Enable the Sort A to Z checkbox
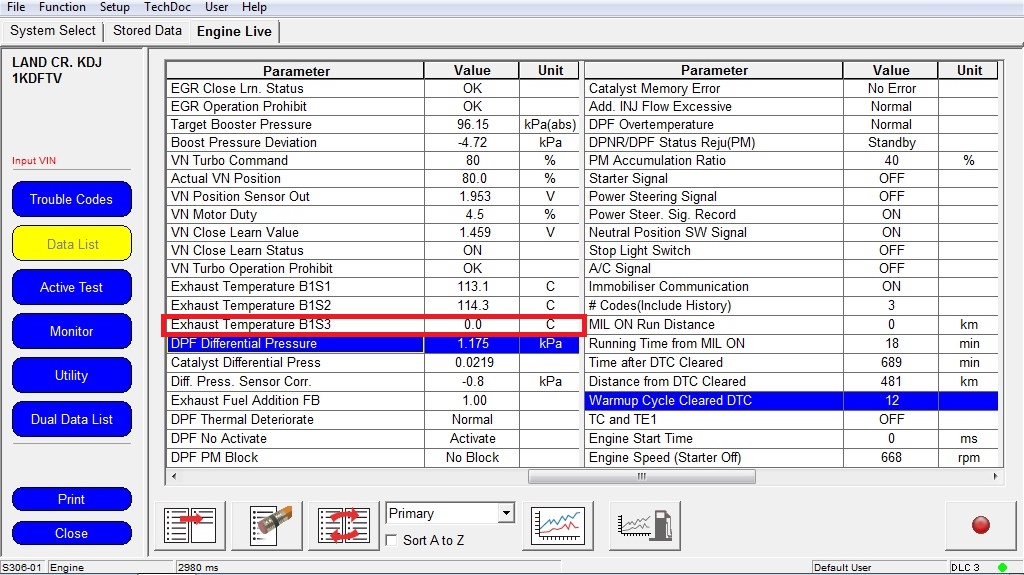The width and height of the screenshot is (1024, 575). pos(393,540)
